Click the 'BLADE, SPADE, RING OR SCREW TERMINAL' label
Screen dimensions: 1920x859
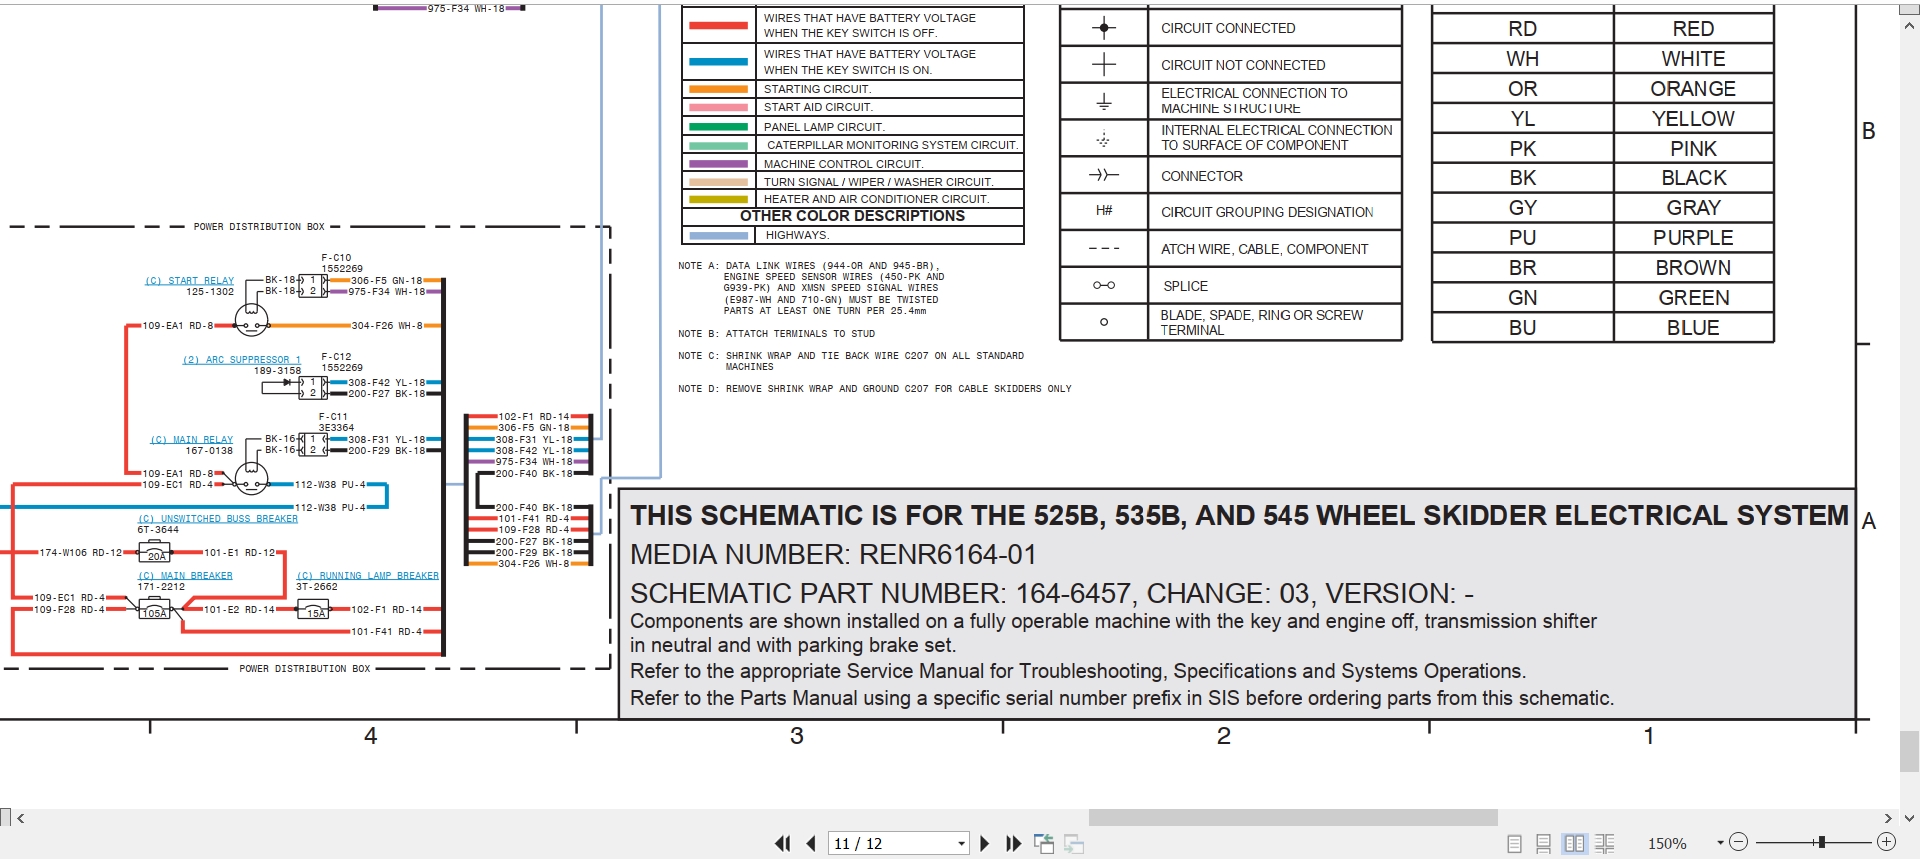pos(1261,322)
